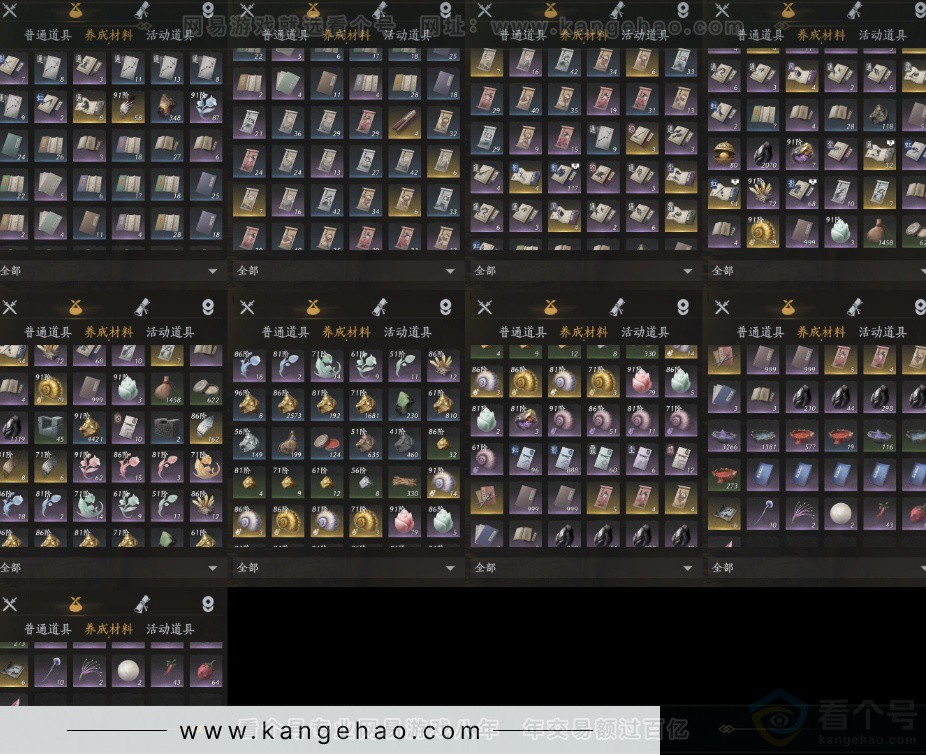Select 86阶 white cloth item count 162

tap(206, 427)
